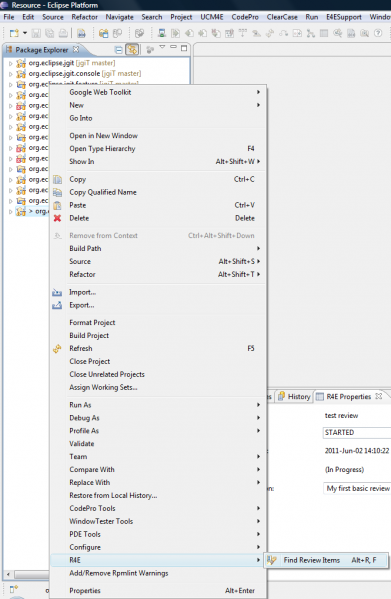Expand the Build Path submenu

158,249
